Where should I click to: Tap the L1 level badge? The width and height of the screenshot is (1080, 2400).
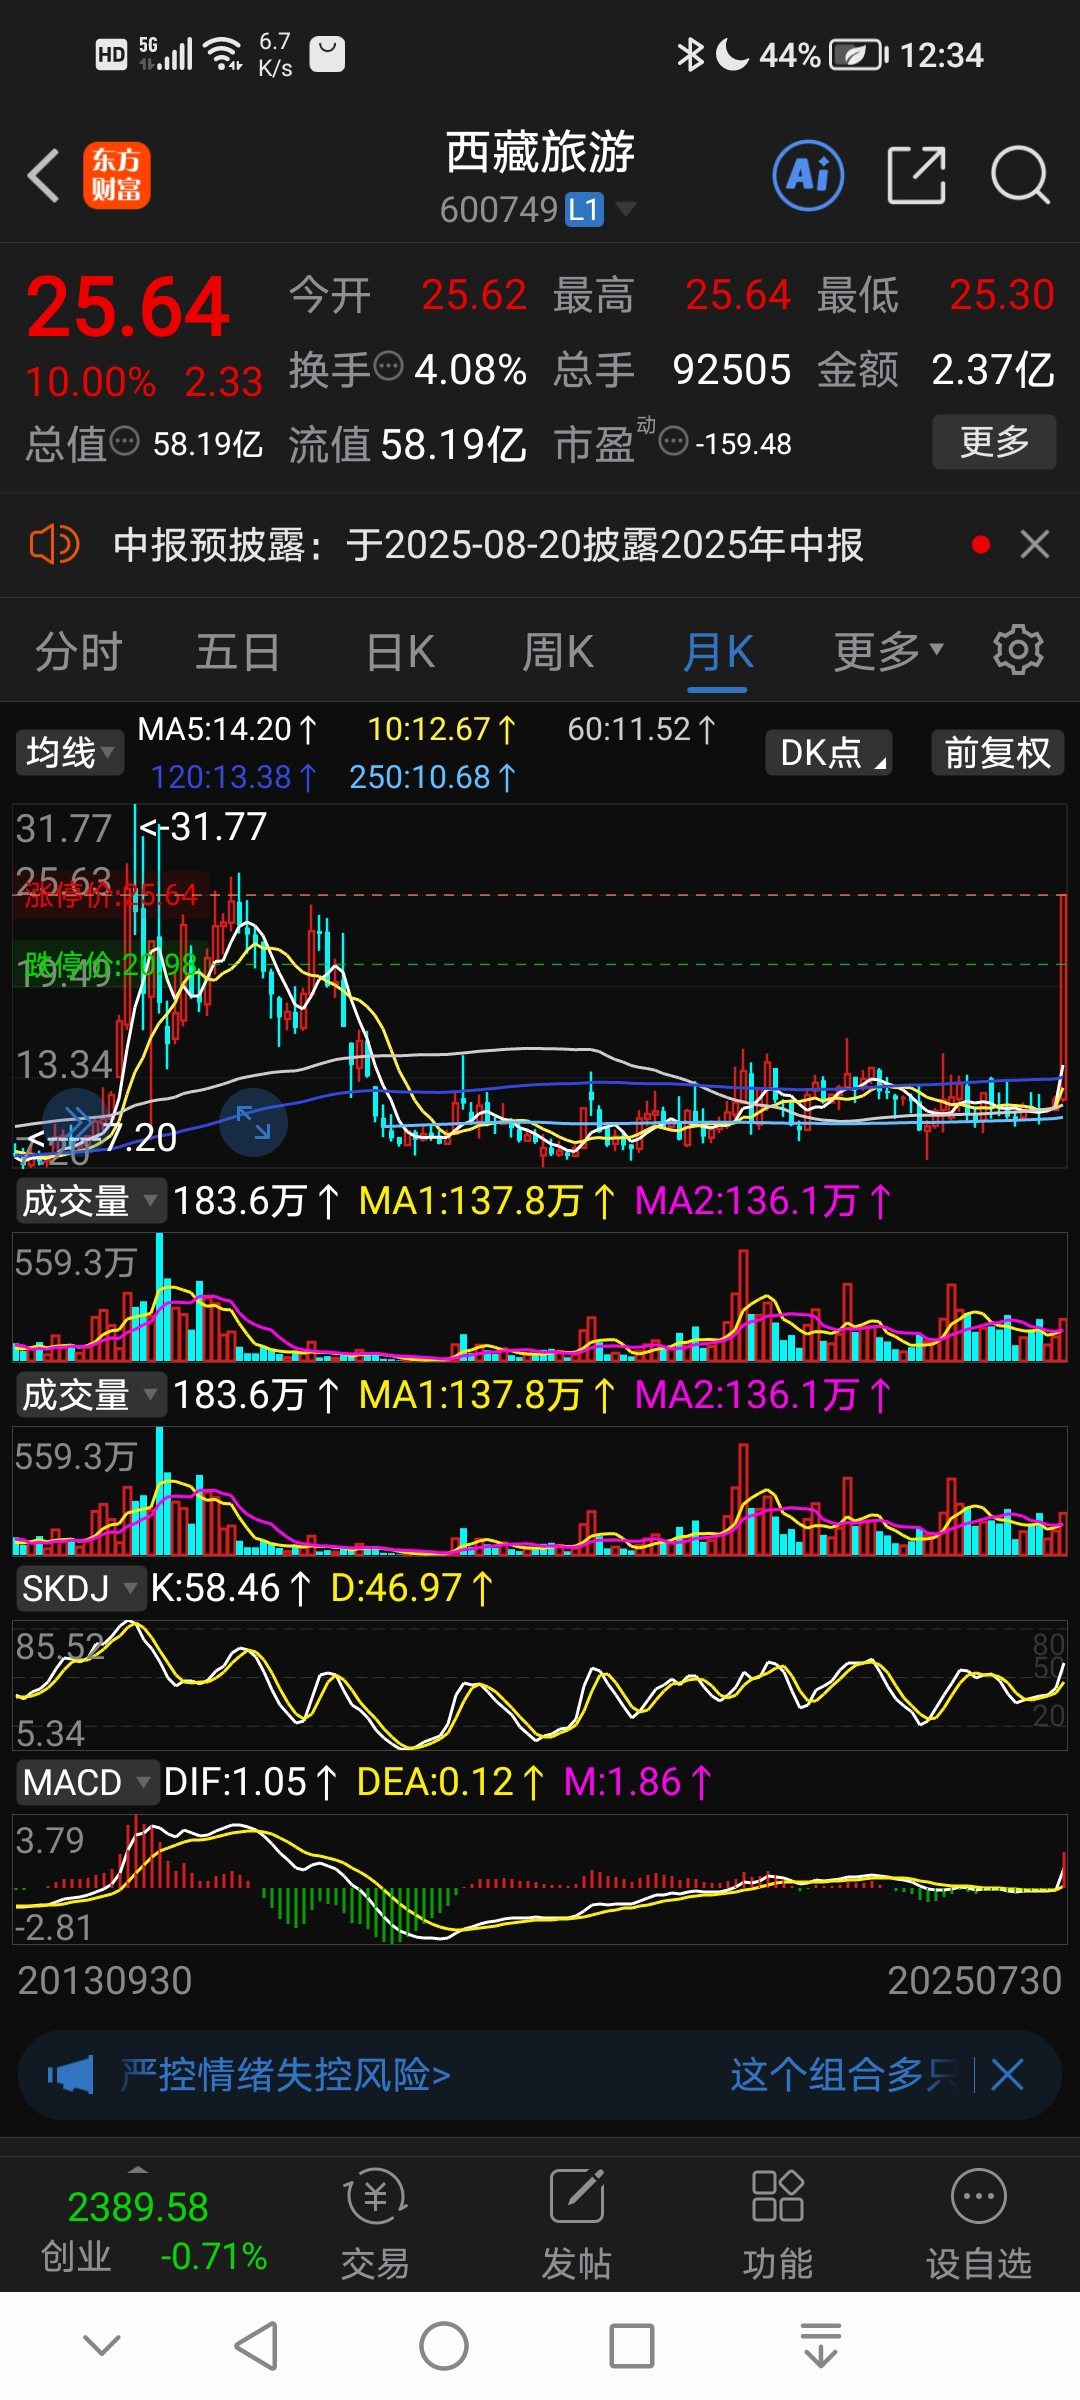tap(584, 209)
